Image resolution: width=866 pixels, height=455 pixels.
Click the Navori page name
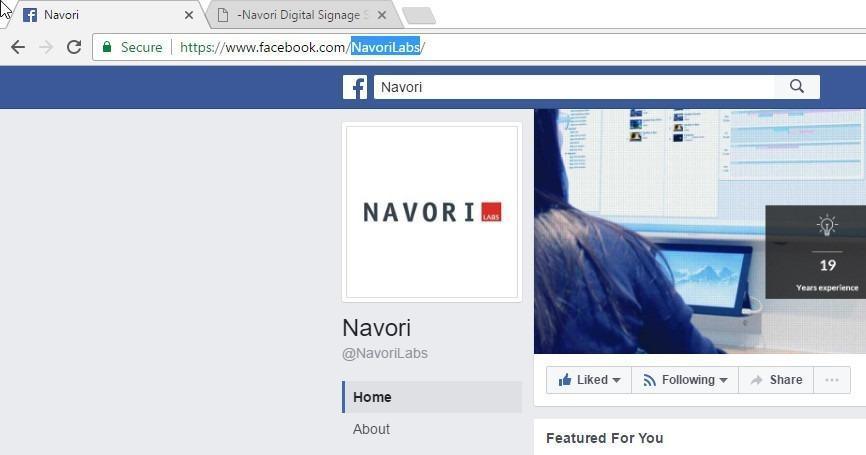(x=376, y=328)
